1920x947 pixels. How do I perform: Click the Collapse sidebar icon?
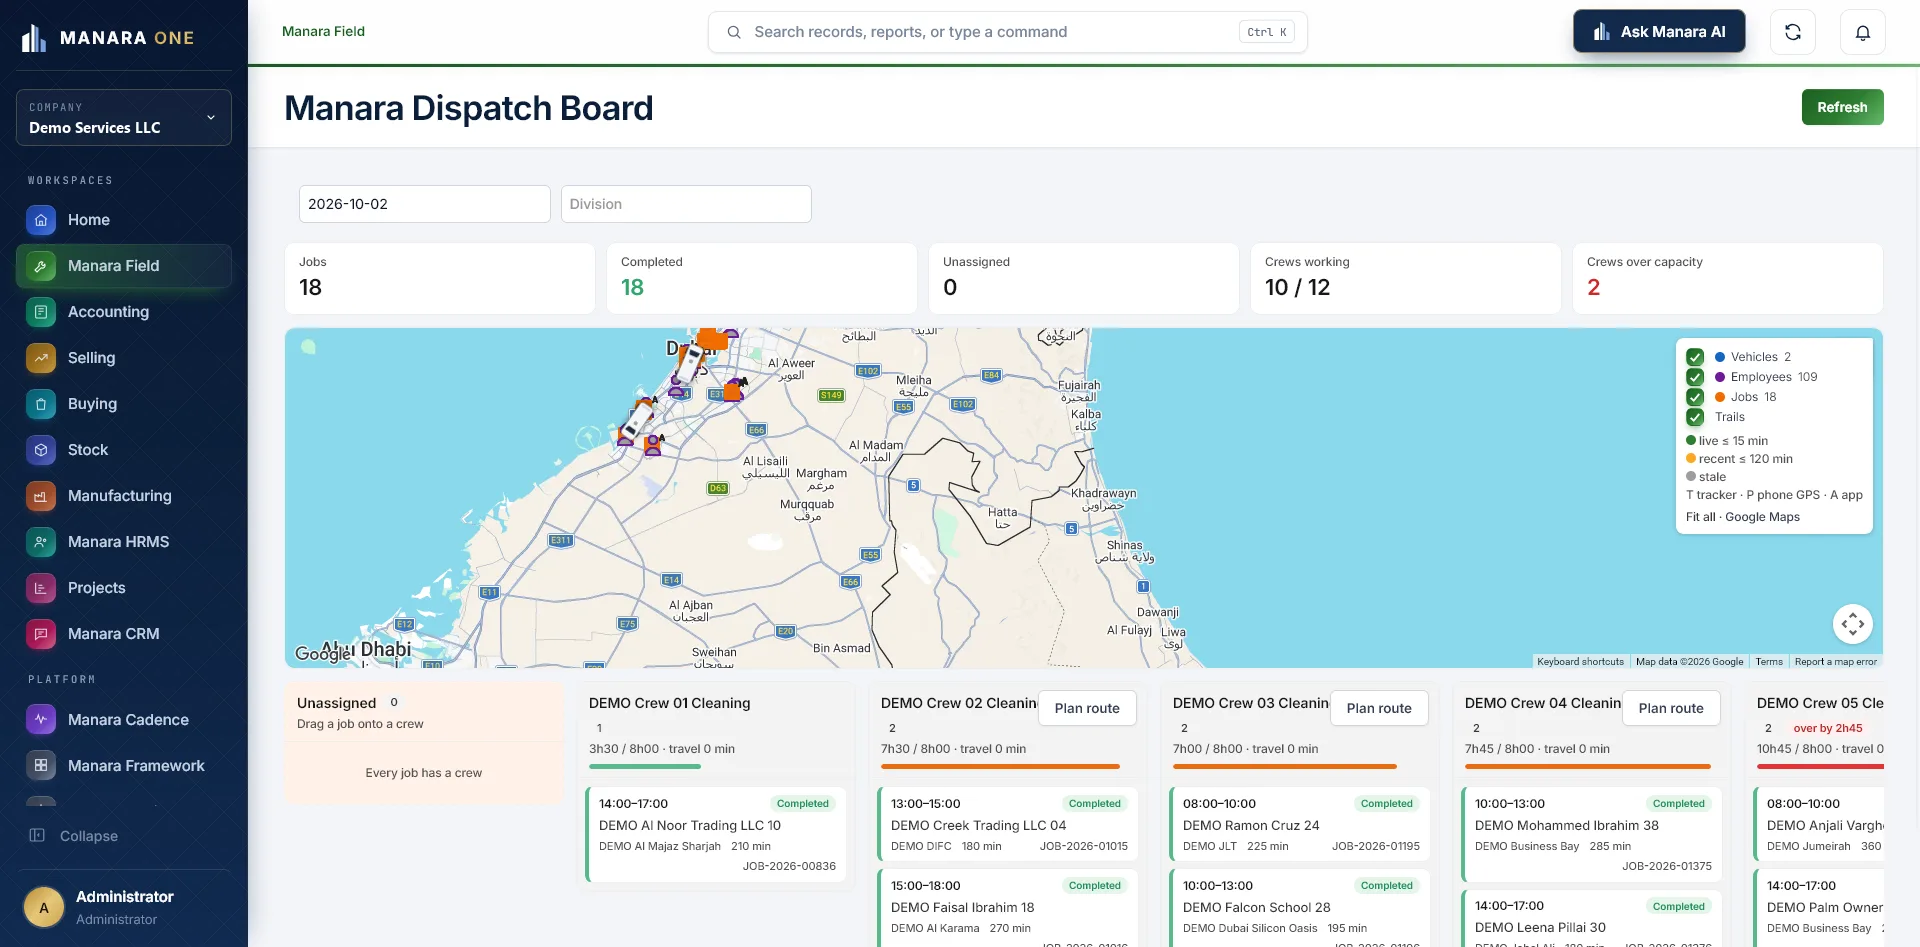[x=37, y=835]
